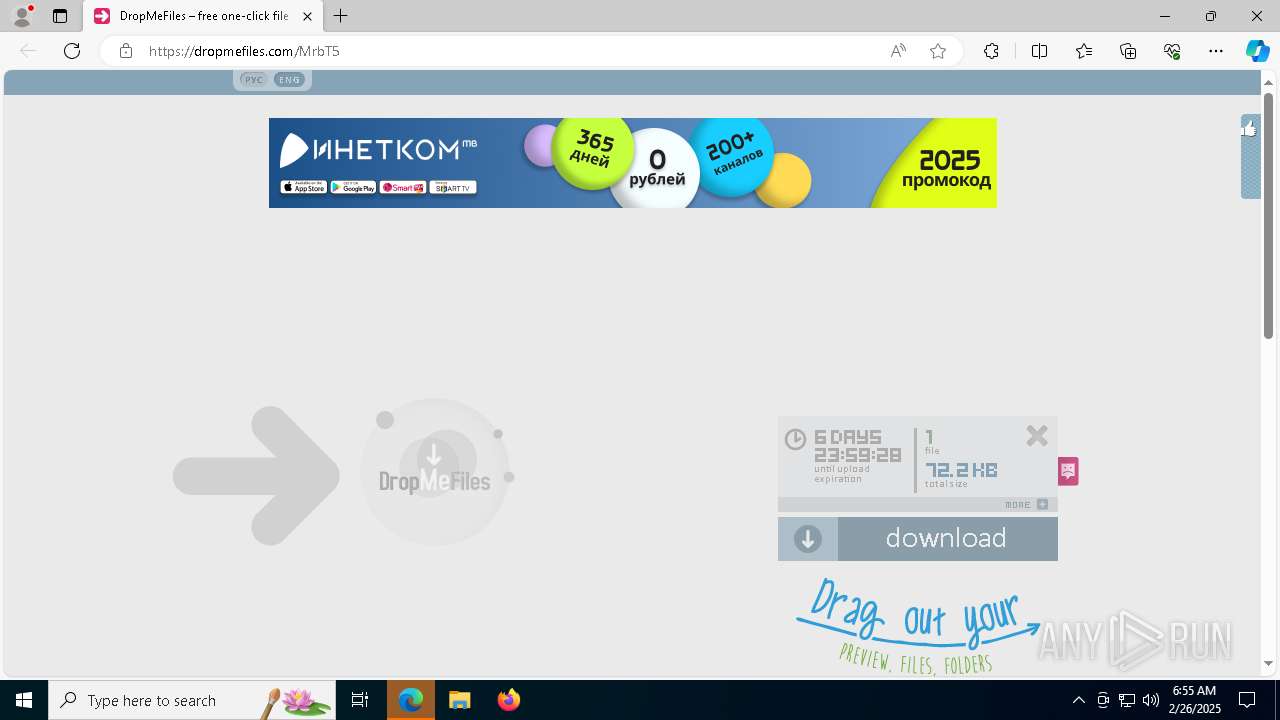Open the pink message note icon
This screenshot has width=1280, height=720.
coord(1068,471)
